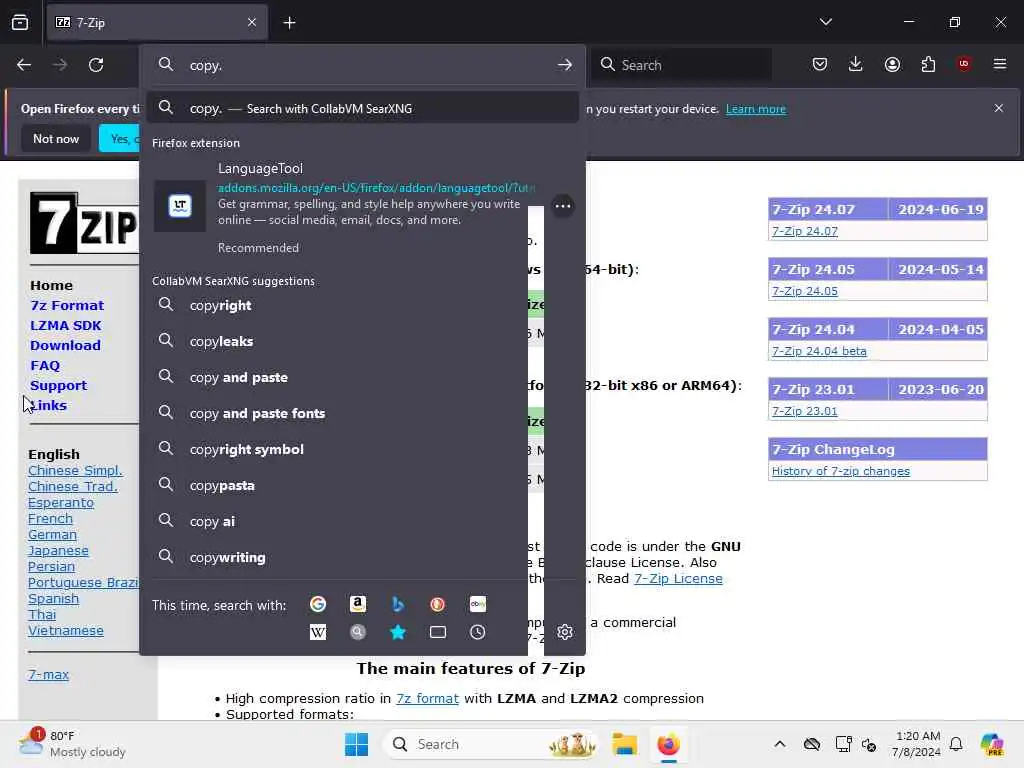Viewport: 1024px width, 768px height.
Task: Click the 'Not now' button
Action: (x=56, y=138)
